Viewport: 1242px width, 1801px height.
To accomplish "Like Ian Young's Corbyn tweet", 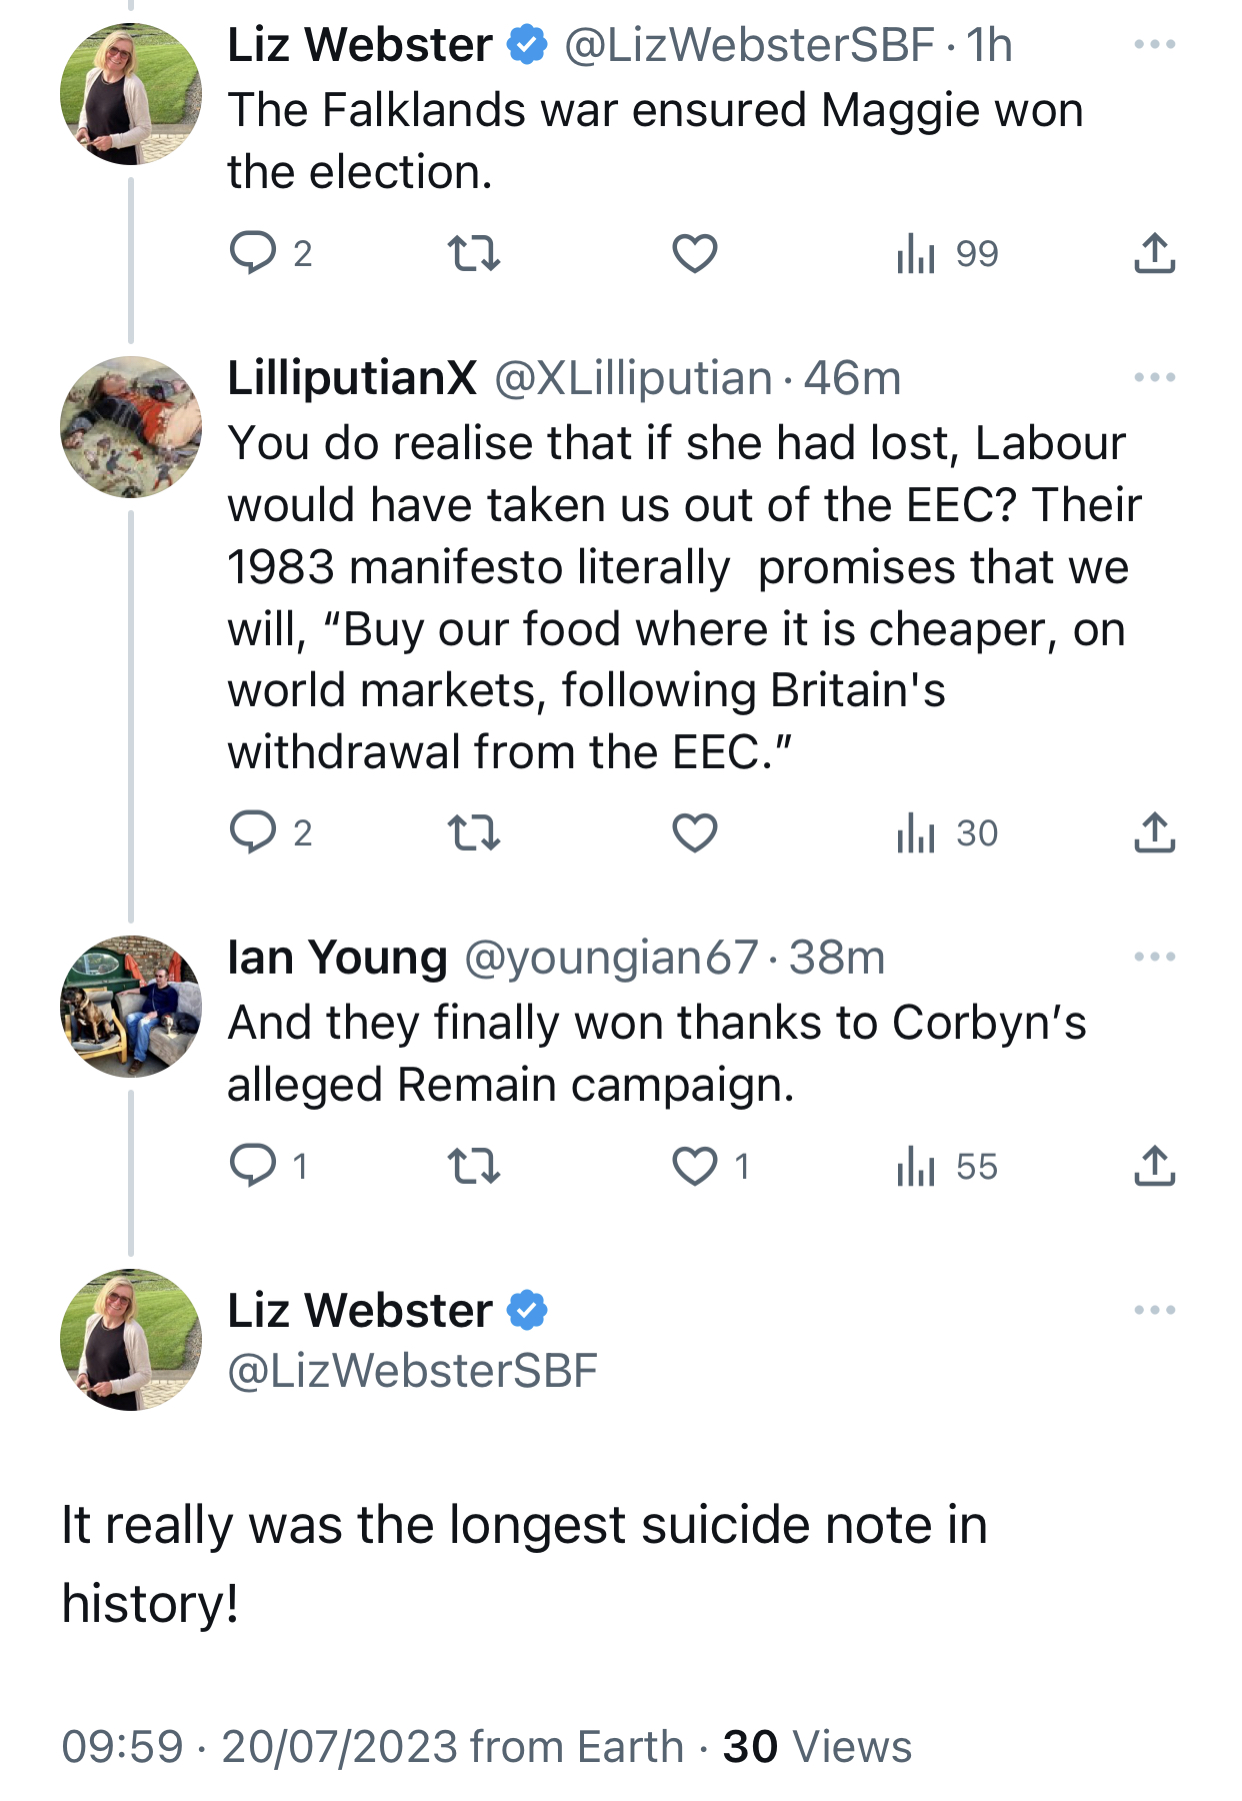I will click(x=694, y=1166).
